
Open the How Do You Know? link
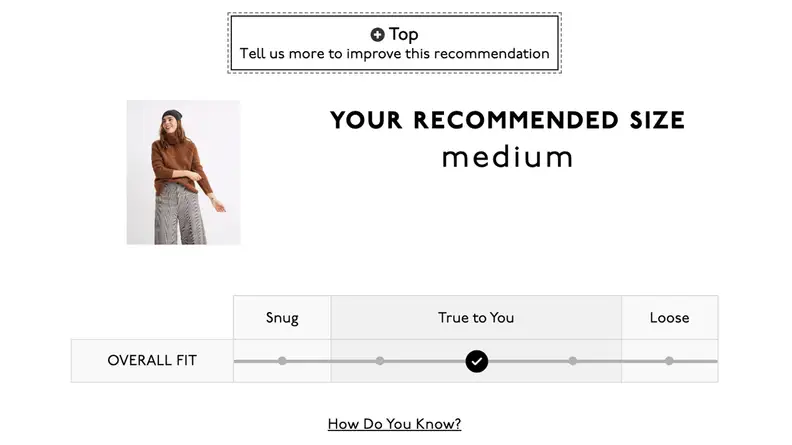point(394,424)
